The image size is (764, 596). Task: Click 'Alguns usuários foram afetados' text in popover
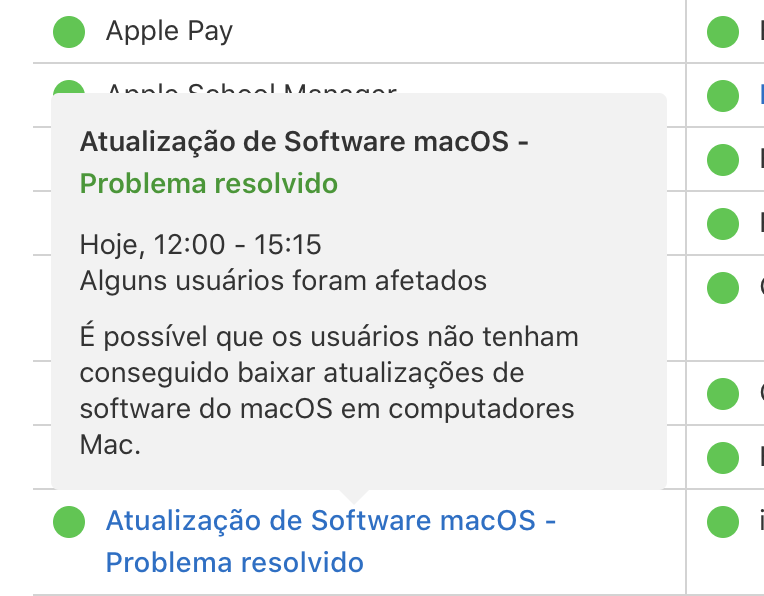pos(283,280)
